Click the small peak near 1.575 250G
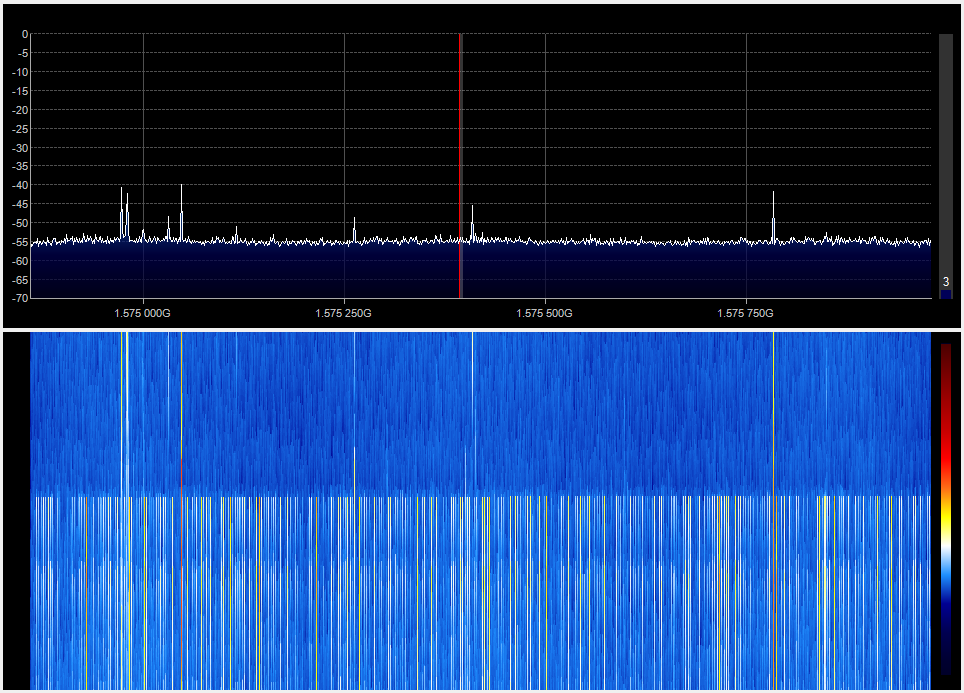This screenshot has height=693, width=964. coord(353,222)
